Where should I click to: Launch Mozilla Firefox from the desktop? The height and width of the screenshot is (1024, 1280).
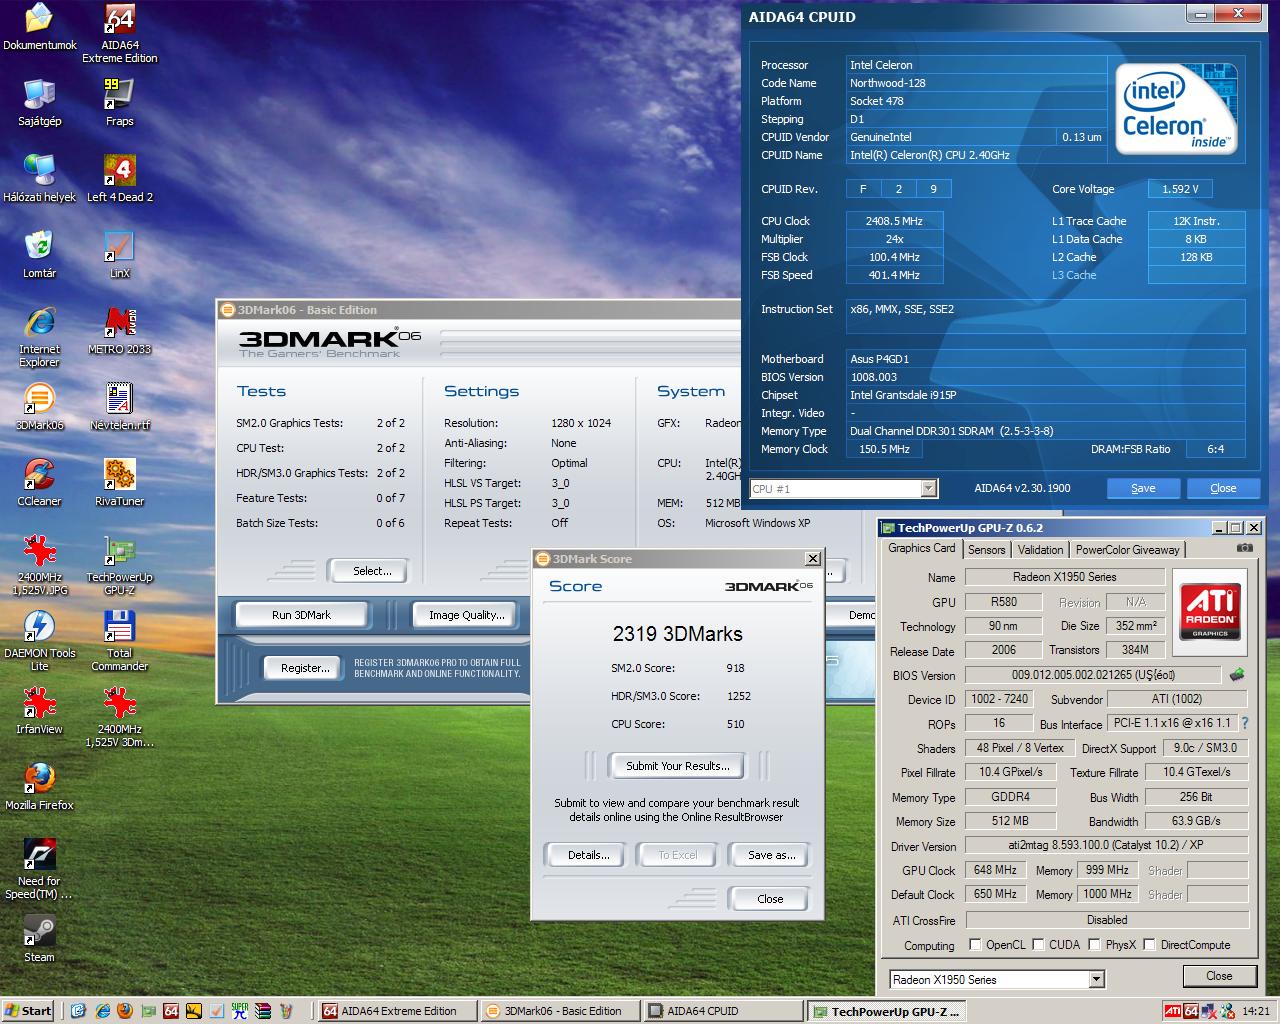click(39, 787)
